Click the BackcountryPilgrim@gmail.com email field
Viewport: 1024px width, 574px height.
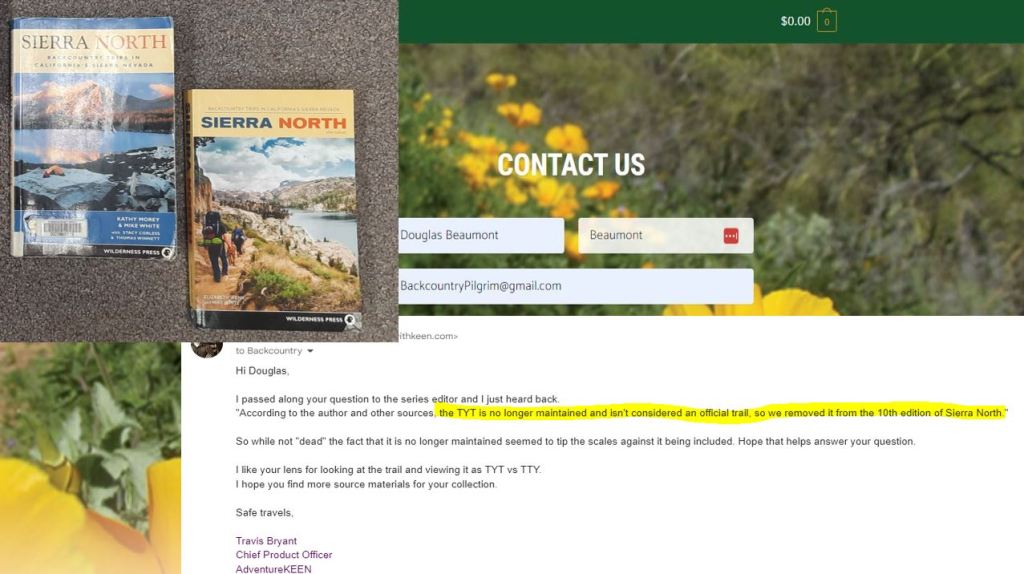pos(576,286)
